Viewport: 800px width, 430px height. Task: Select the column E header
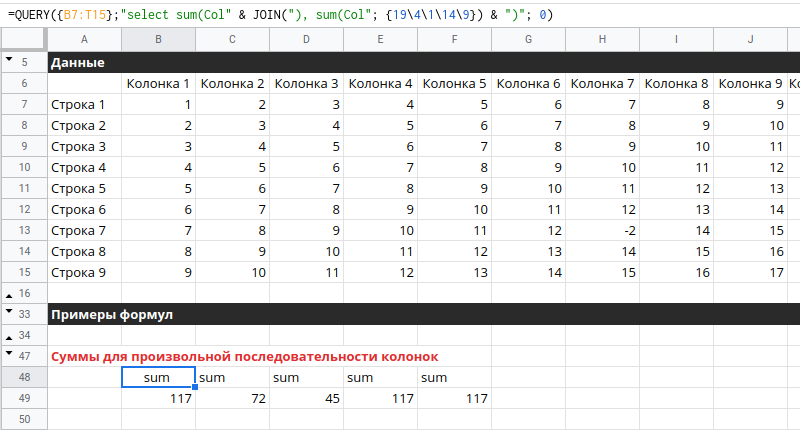380,40
